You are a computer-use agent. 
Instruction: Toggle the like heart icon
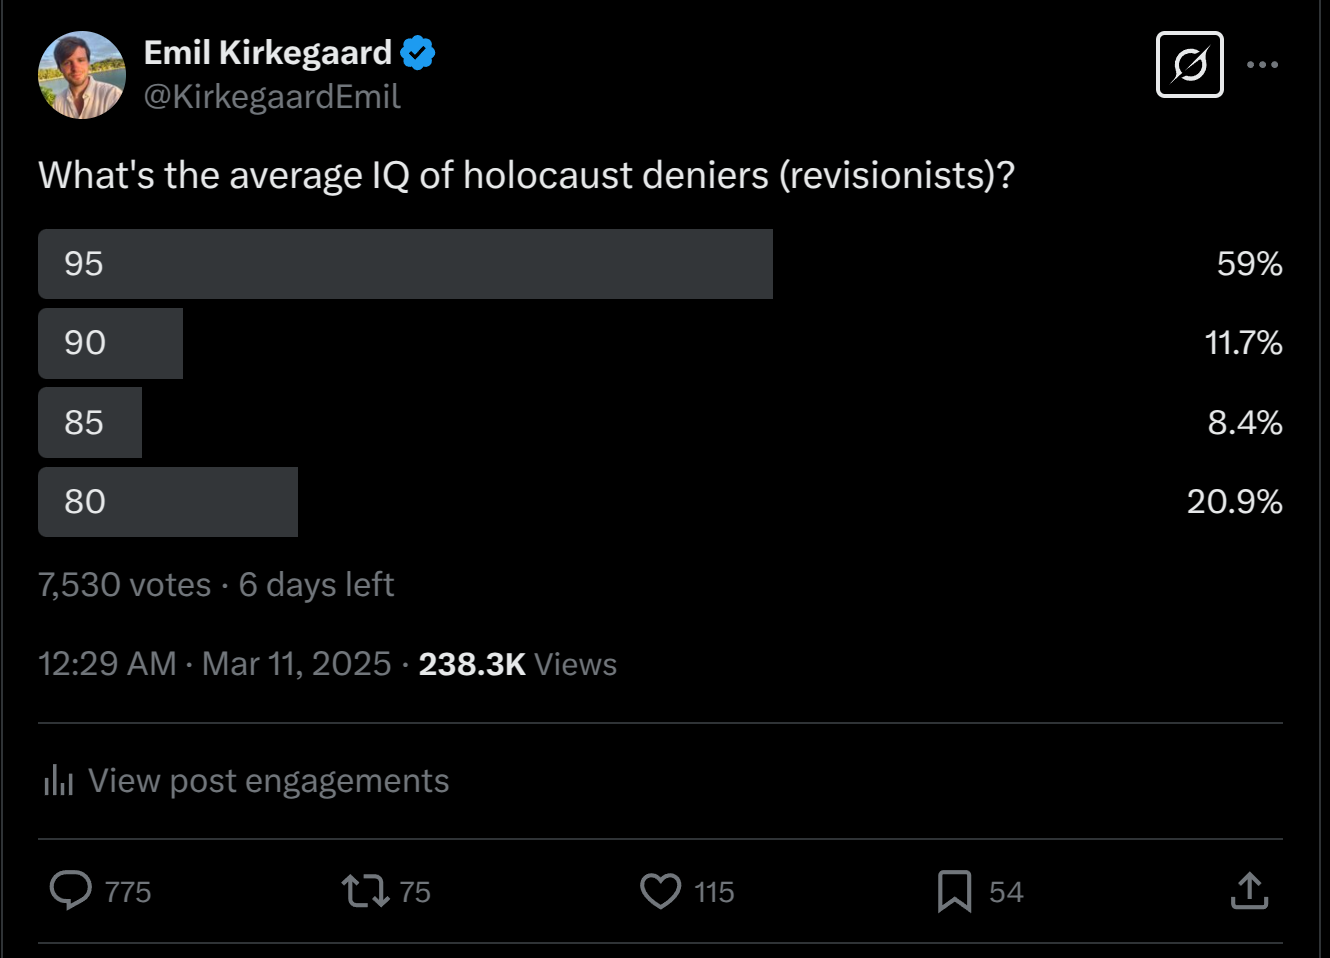point(660,891)
